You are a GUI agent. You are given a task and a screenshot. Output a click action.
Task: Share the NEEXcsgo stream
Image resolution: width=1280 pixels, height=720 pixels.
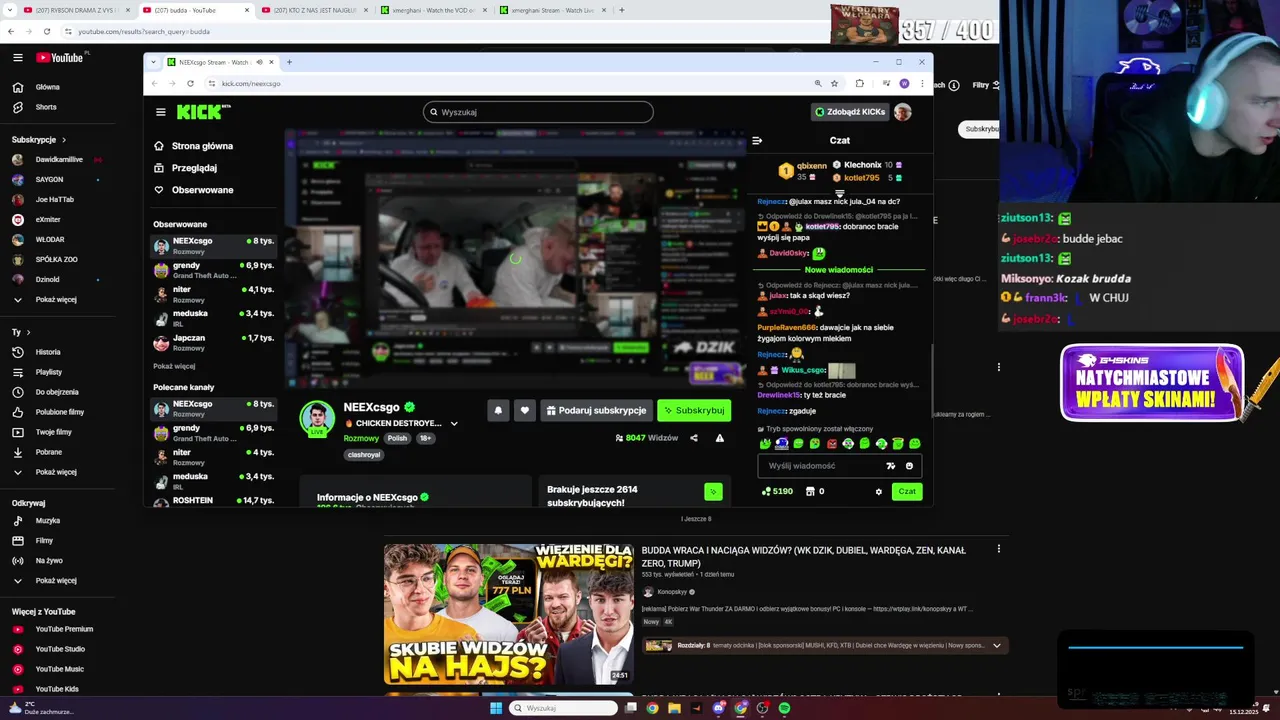tap(693, 438)
